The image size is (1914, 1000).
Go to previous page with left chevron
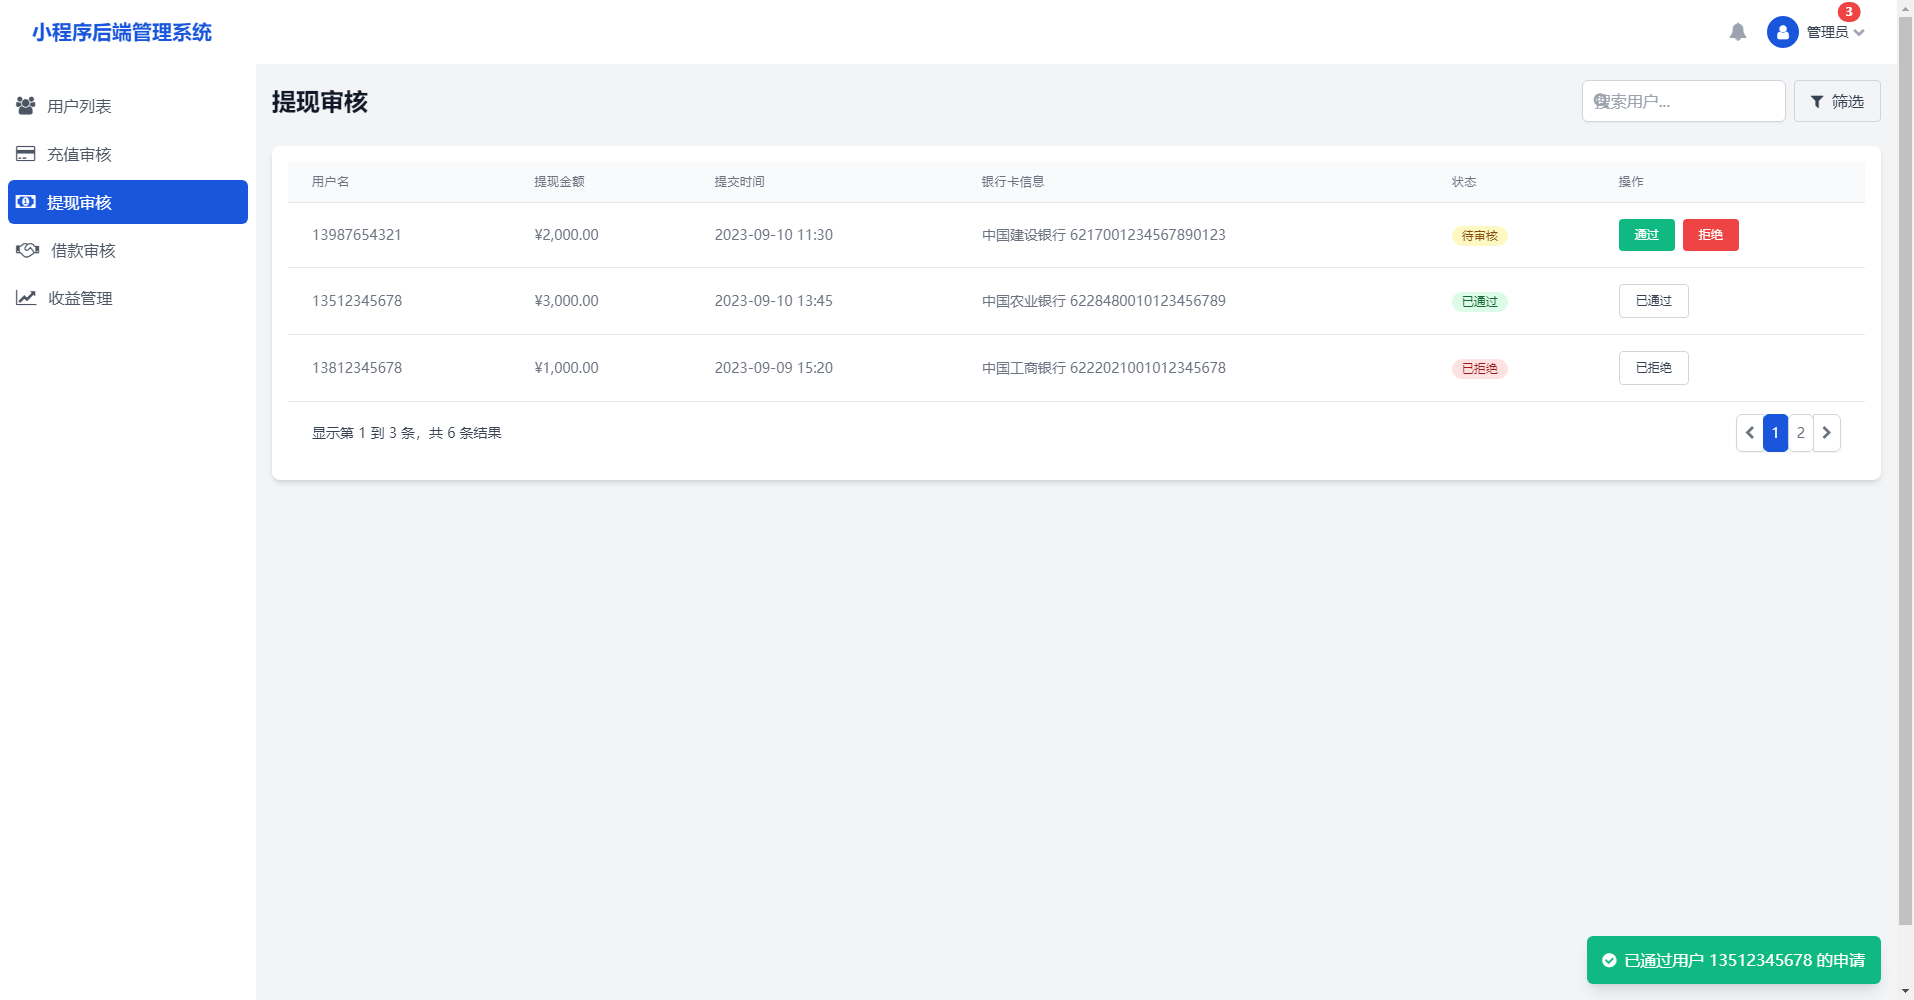1749,433
